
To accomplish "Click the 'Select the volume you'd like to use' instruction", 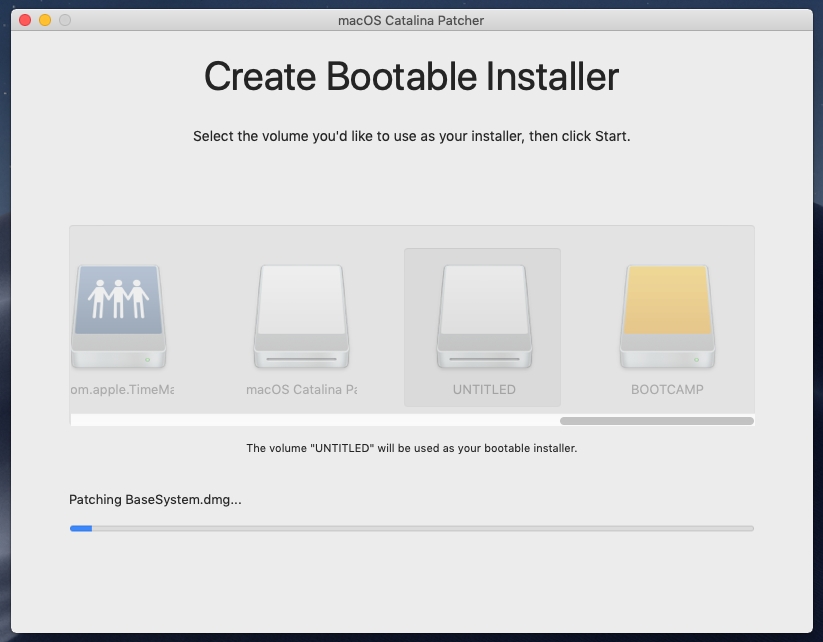I will point(412,136).
